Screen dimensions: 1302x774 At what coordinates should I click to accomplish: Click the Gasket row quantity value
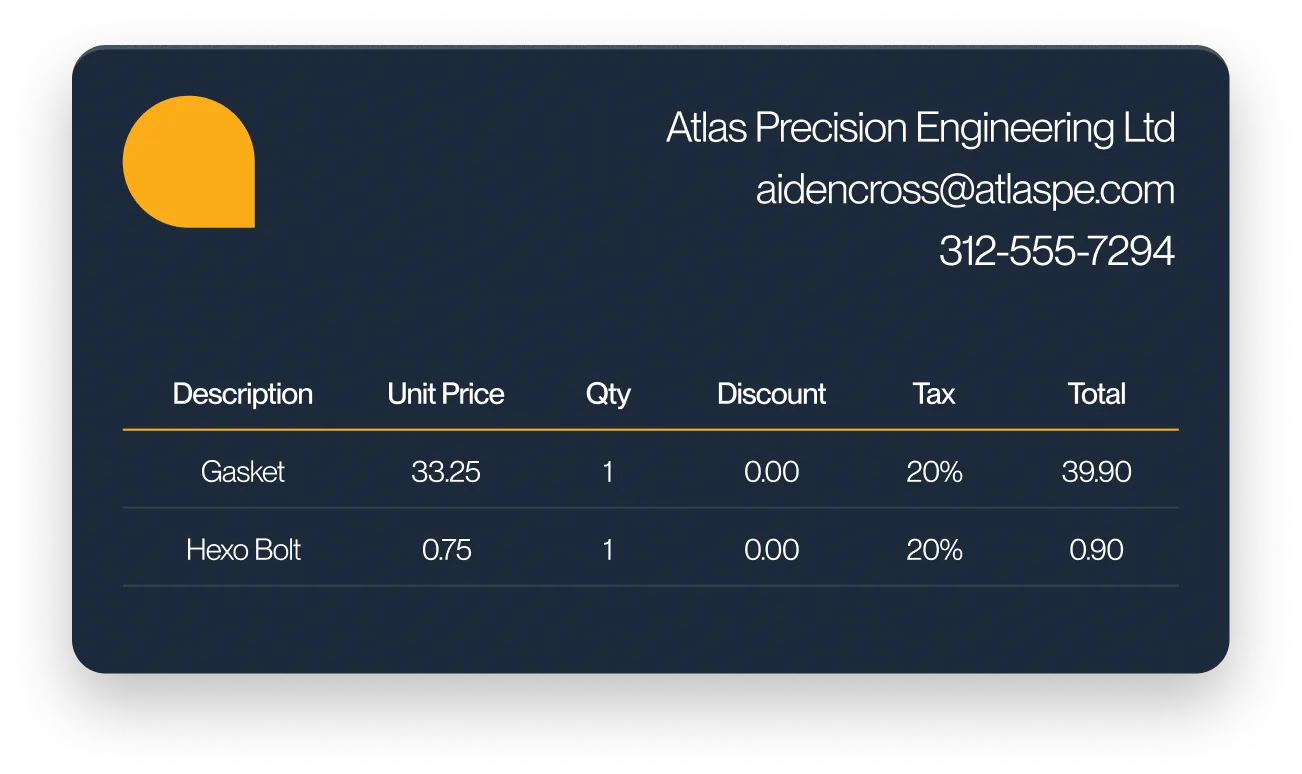coord(608,472)
